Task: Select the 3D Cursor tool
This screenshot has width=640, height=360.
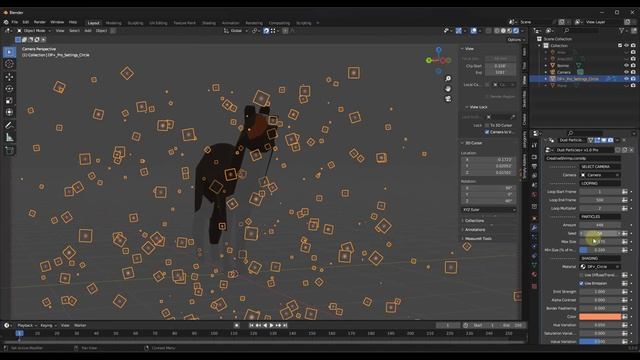Action: pyautogui.click(x=9, y=64)
